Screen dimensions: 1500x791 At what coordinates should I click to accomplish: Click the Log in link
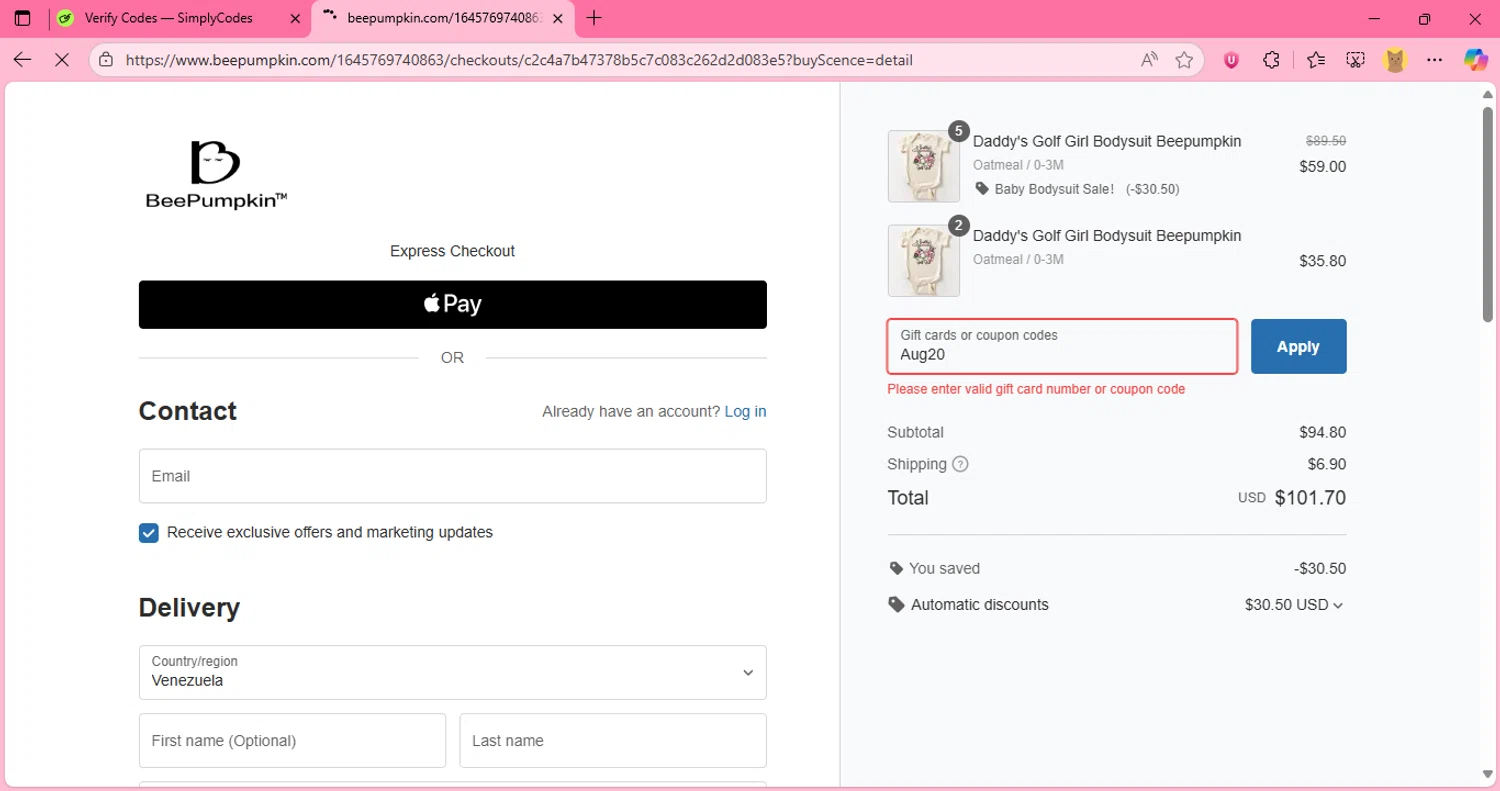pyautogui.click(x=745, y=411)
